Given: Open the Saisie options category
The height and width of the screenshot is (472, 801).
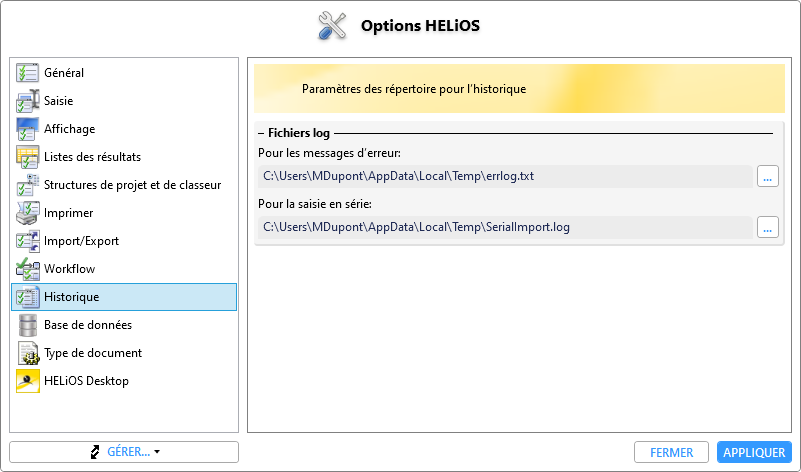Looking at the screenshot, I should [124, 101].
